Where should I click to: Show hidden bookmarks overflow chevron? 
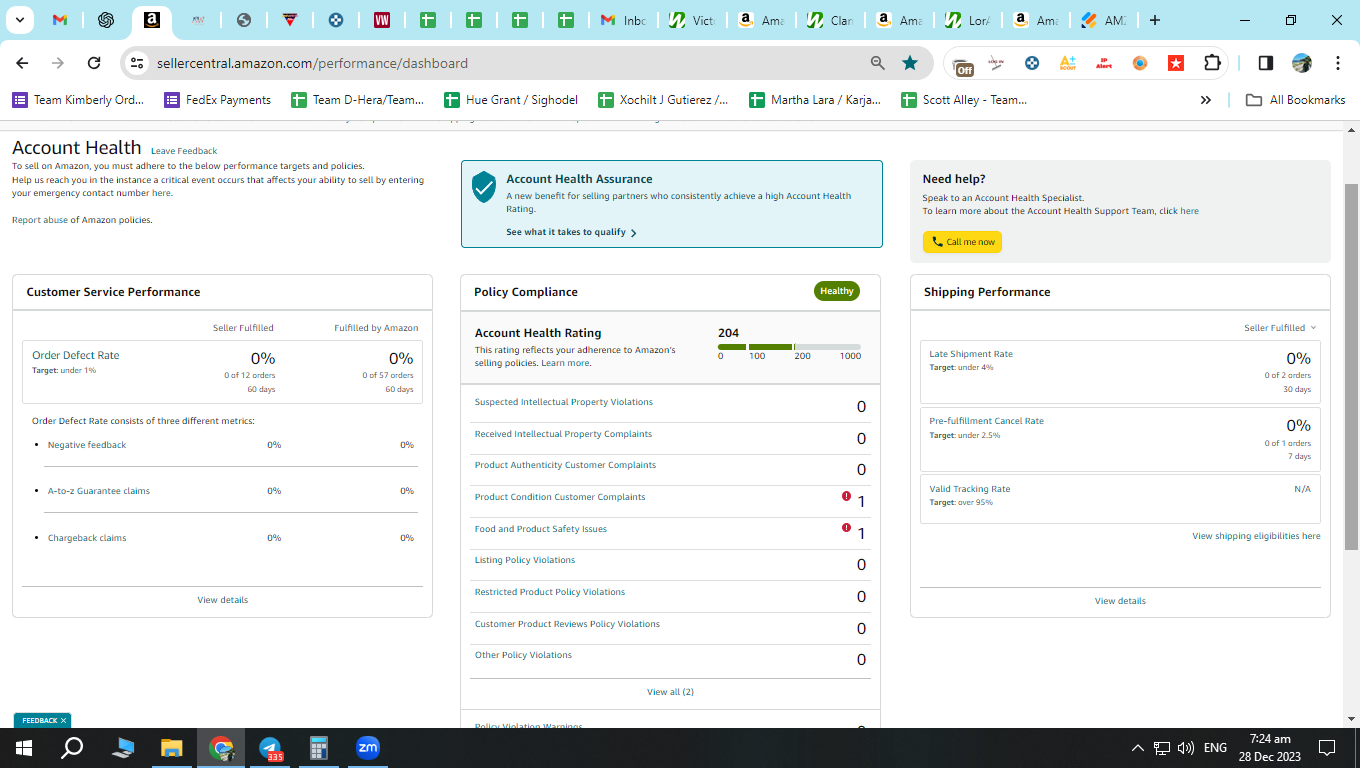pyautogui.click(x=1205, y=100)
